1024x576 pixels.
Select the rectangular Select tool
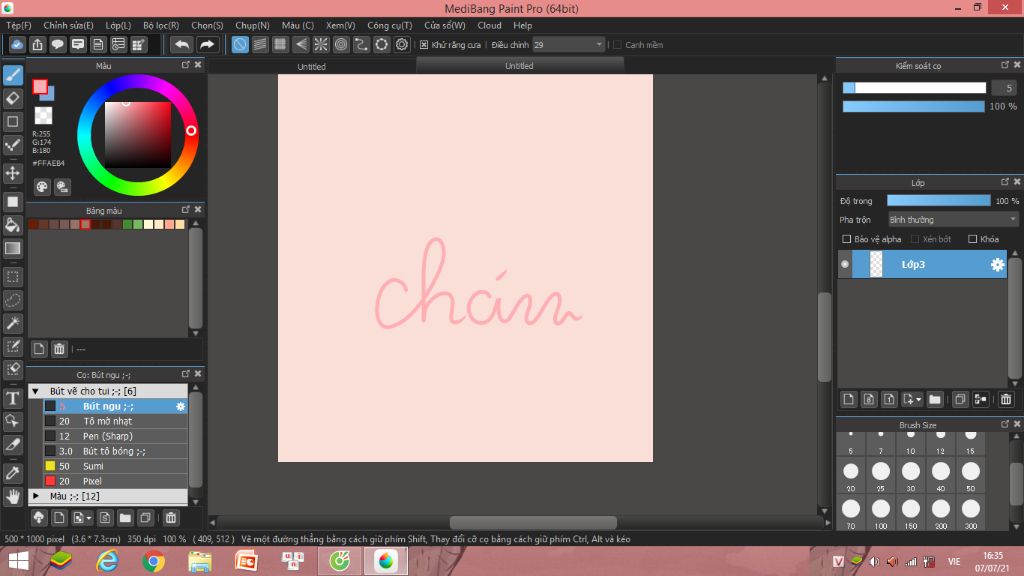12,277
